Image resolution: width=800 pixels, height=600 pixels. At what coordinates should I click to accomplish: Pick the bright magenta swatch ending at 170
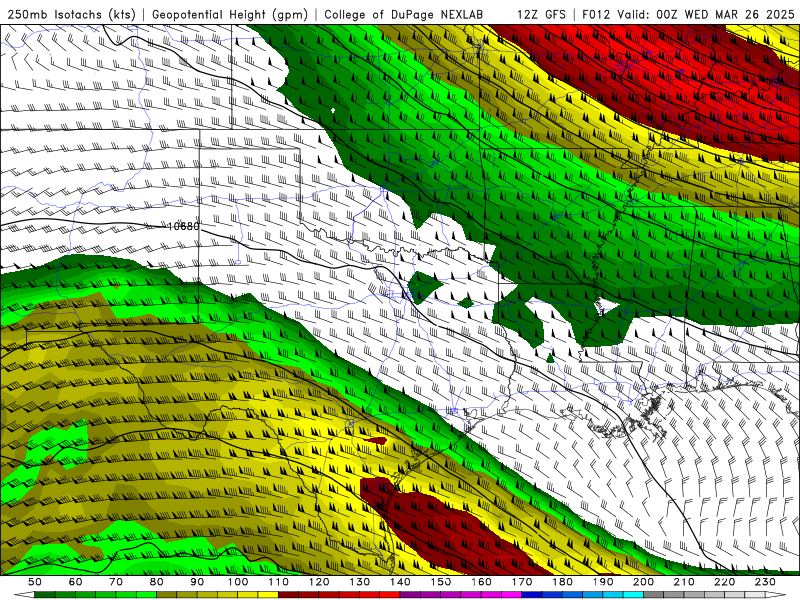511,595
